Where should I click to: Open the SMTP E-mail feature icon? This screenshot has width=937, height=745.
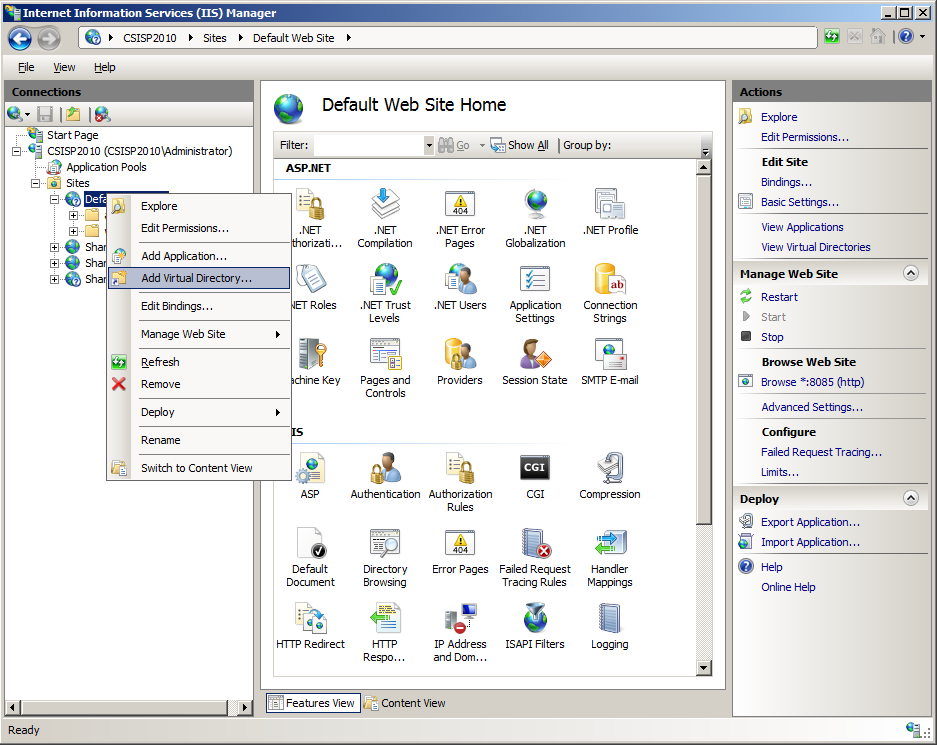pos(610,355)
